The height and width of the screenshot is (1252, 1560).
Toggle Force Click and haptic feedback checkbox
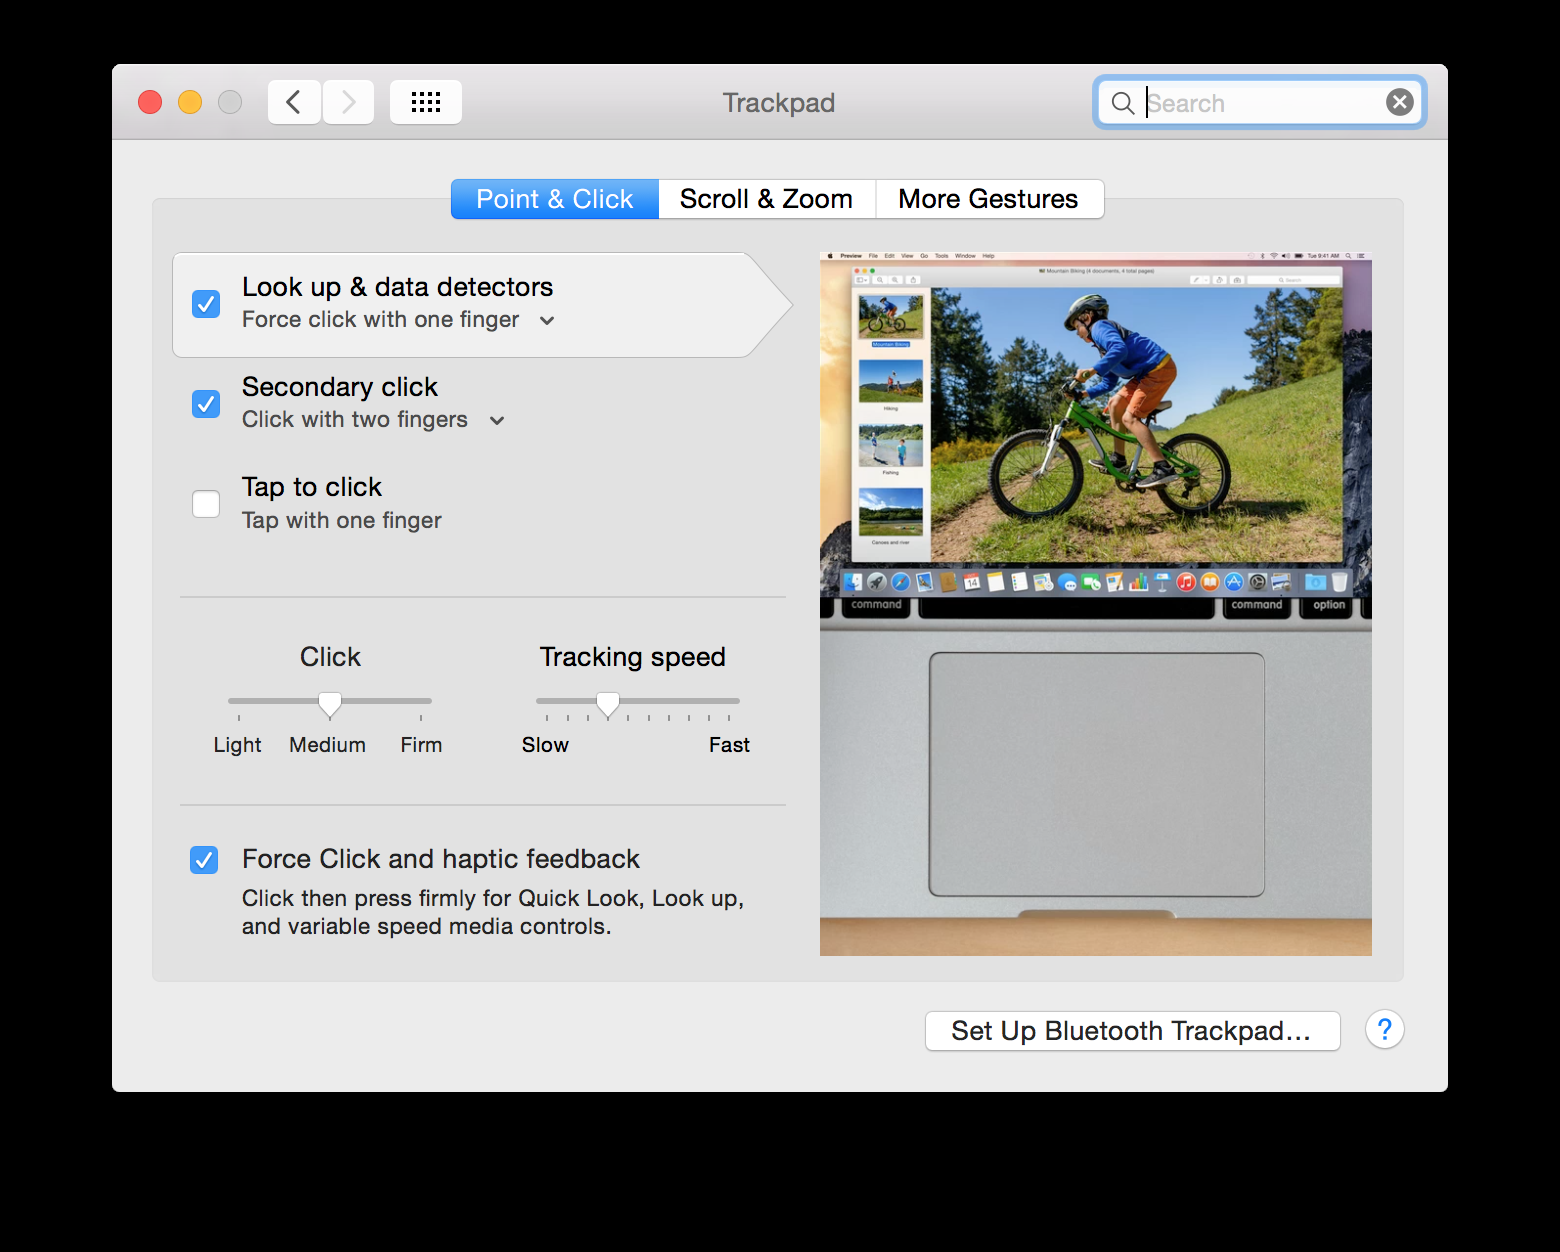click(x=204, y=859)
